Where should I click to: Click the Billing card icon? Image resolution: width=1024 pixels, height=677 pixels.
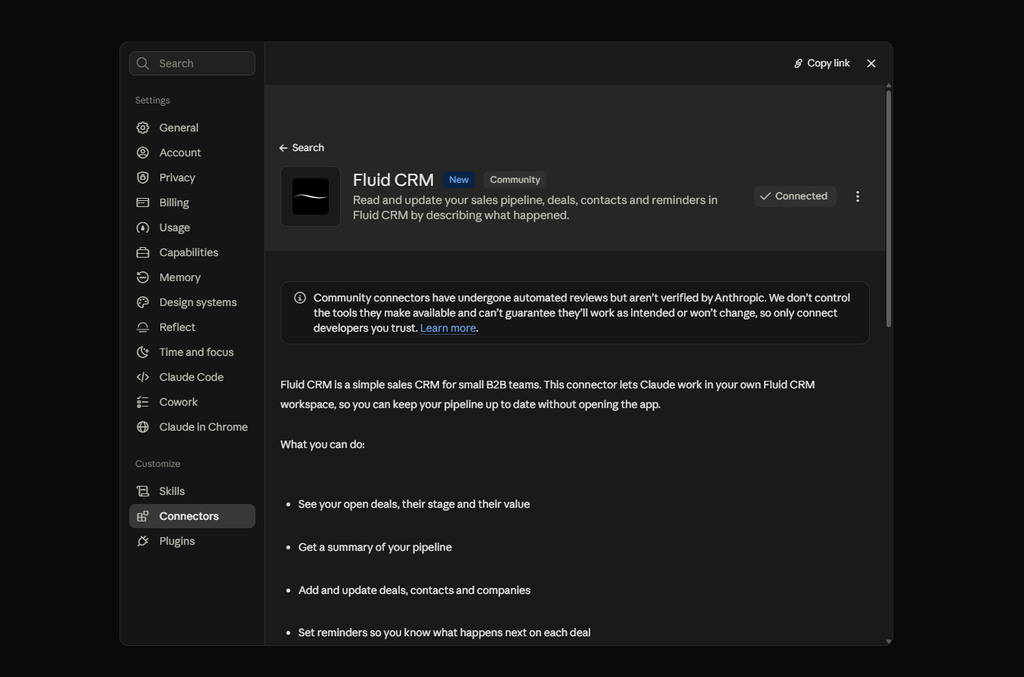pyautogui.click(x=142, y=202)
